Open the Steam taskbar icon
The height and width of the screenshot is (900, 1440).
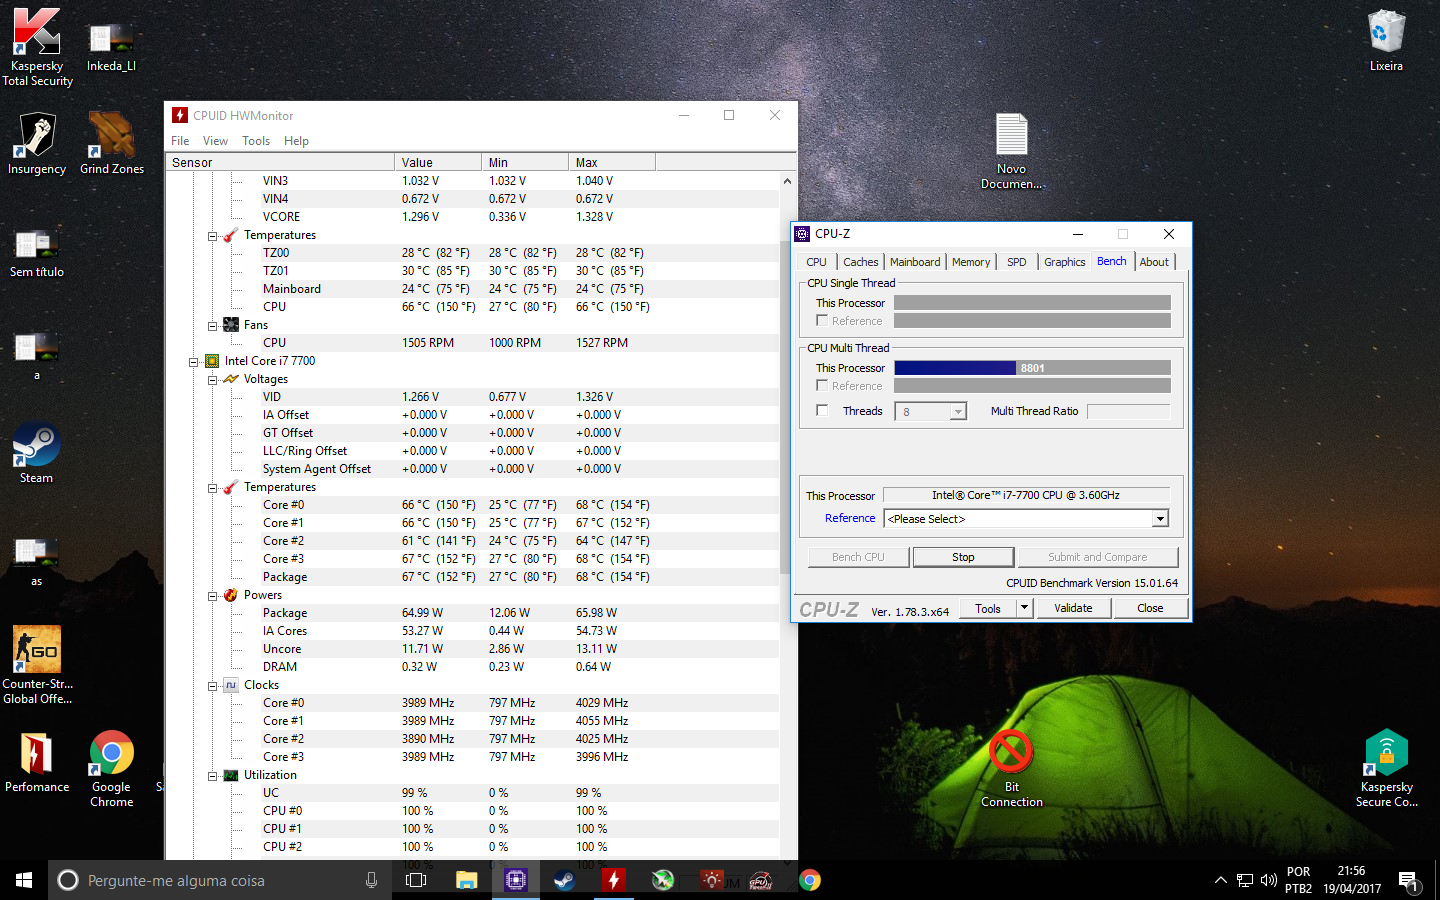(565, 880)
